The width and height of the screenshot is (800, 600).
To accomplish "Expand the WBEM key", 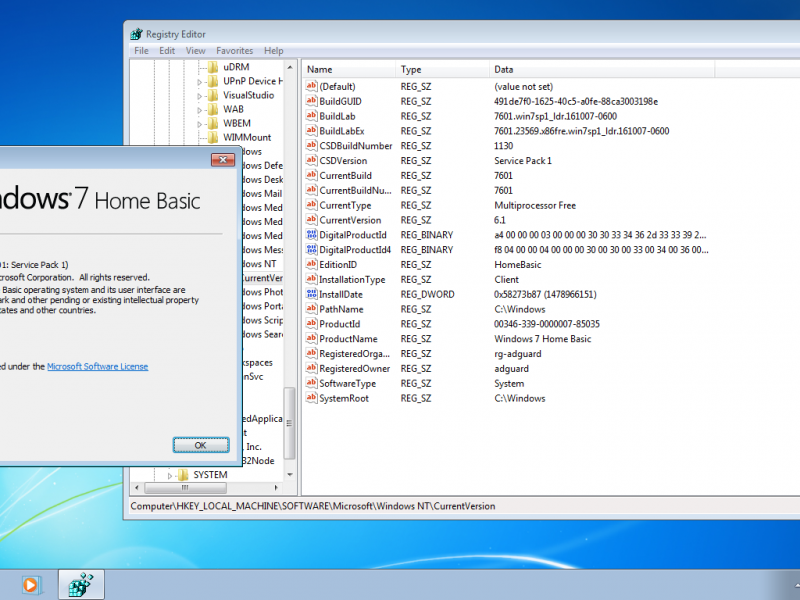I will click(x=199, y=123).
